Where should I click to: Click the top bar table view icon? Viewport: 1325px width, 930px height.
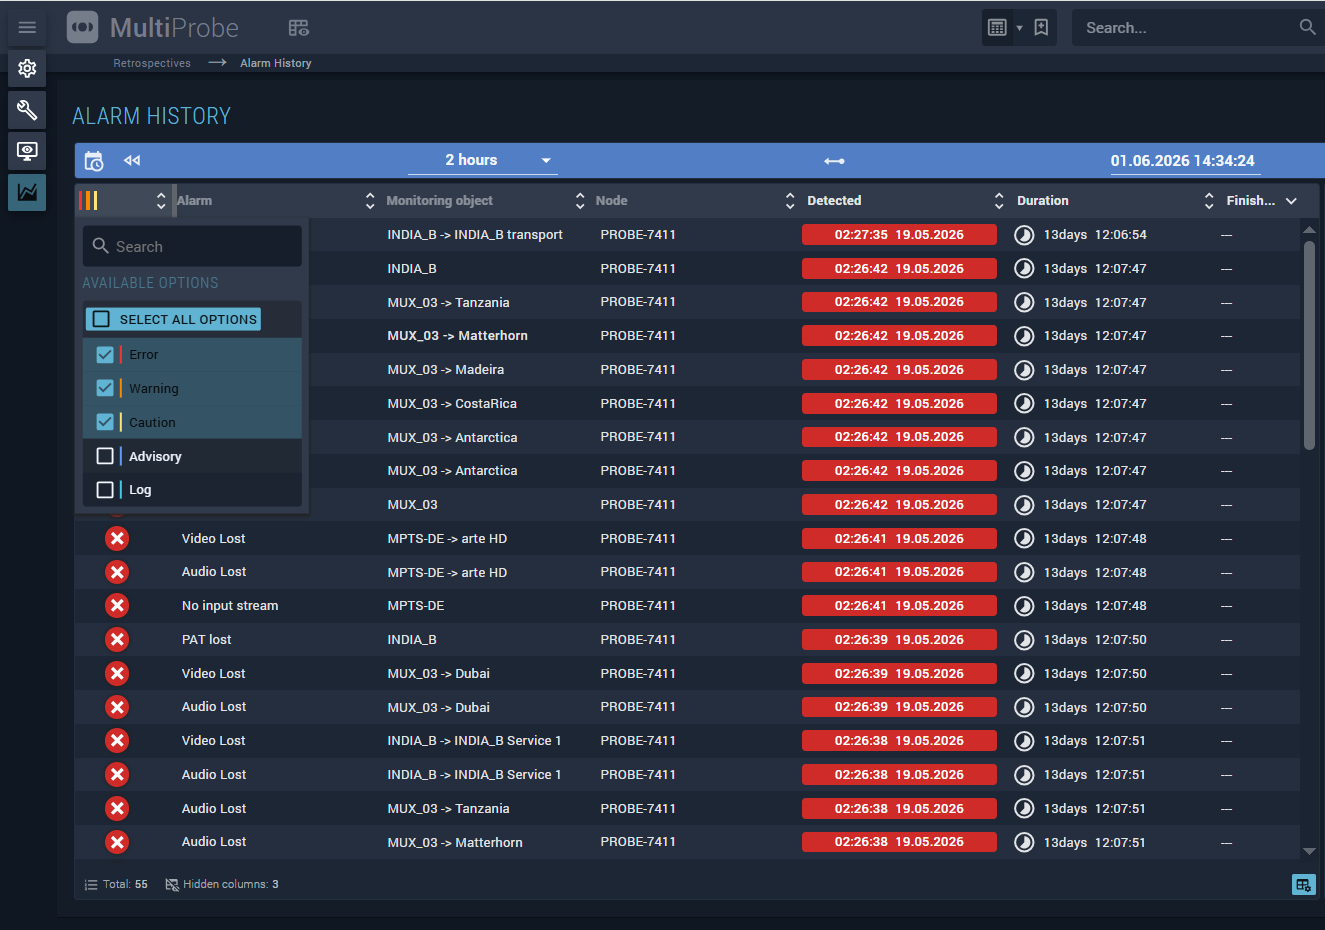tap(997, 28)
